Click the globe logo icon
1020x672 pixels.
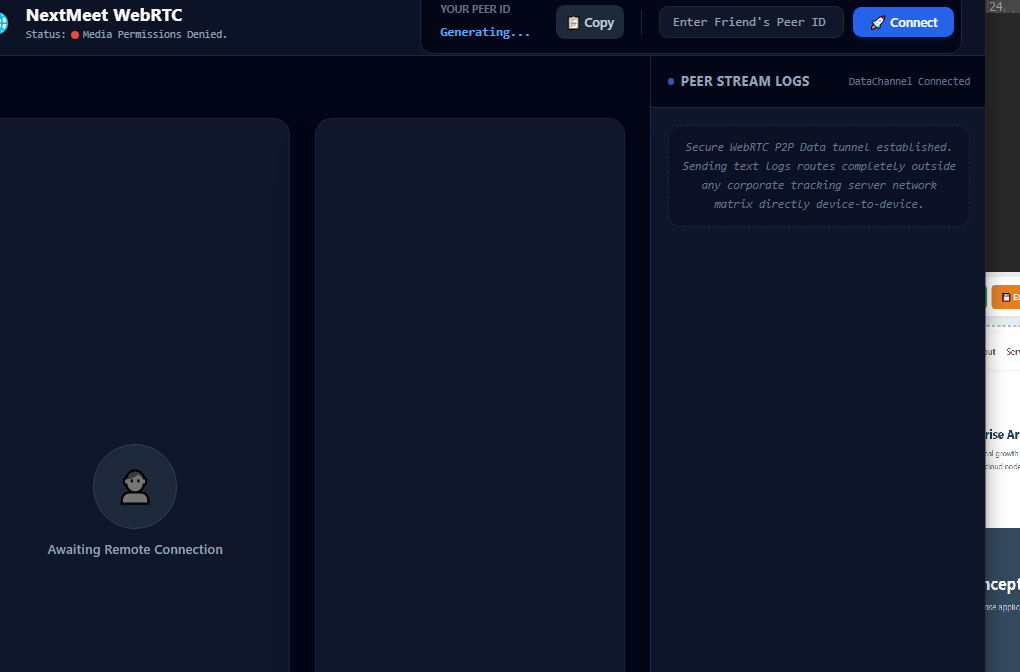click(x=3, y=23)
